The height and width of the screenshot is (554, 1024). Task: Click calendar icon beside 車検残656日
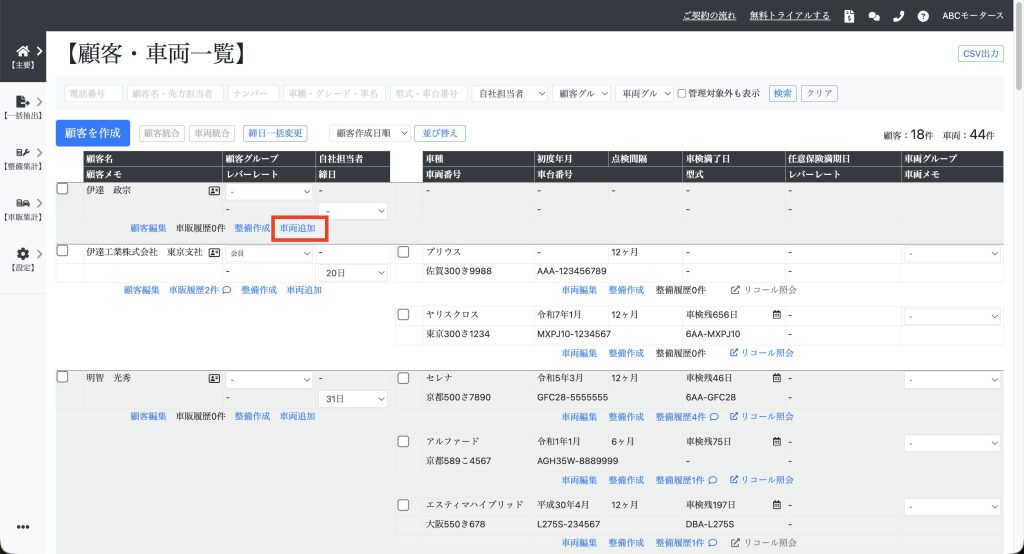click(x=776, y=314)
